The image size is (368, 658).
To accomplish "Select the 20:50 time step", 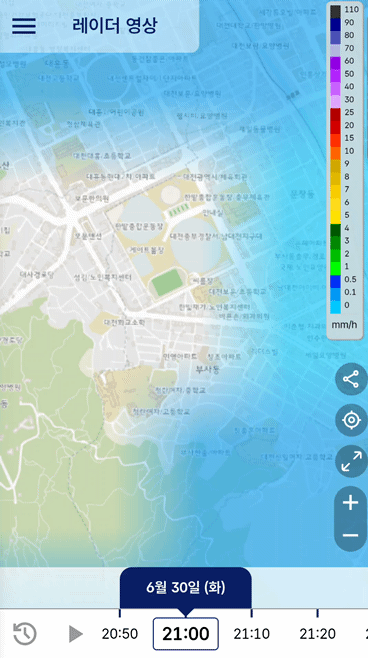I will pyautogui.click(x=120, y=634).
